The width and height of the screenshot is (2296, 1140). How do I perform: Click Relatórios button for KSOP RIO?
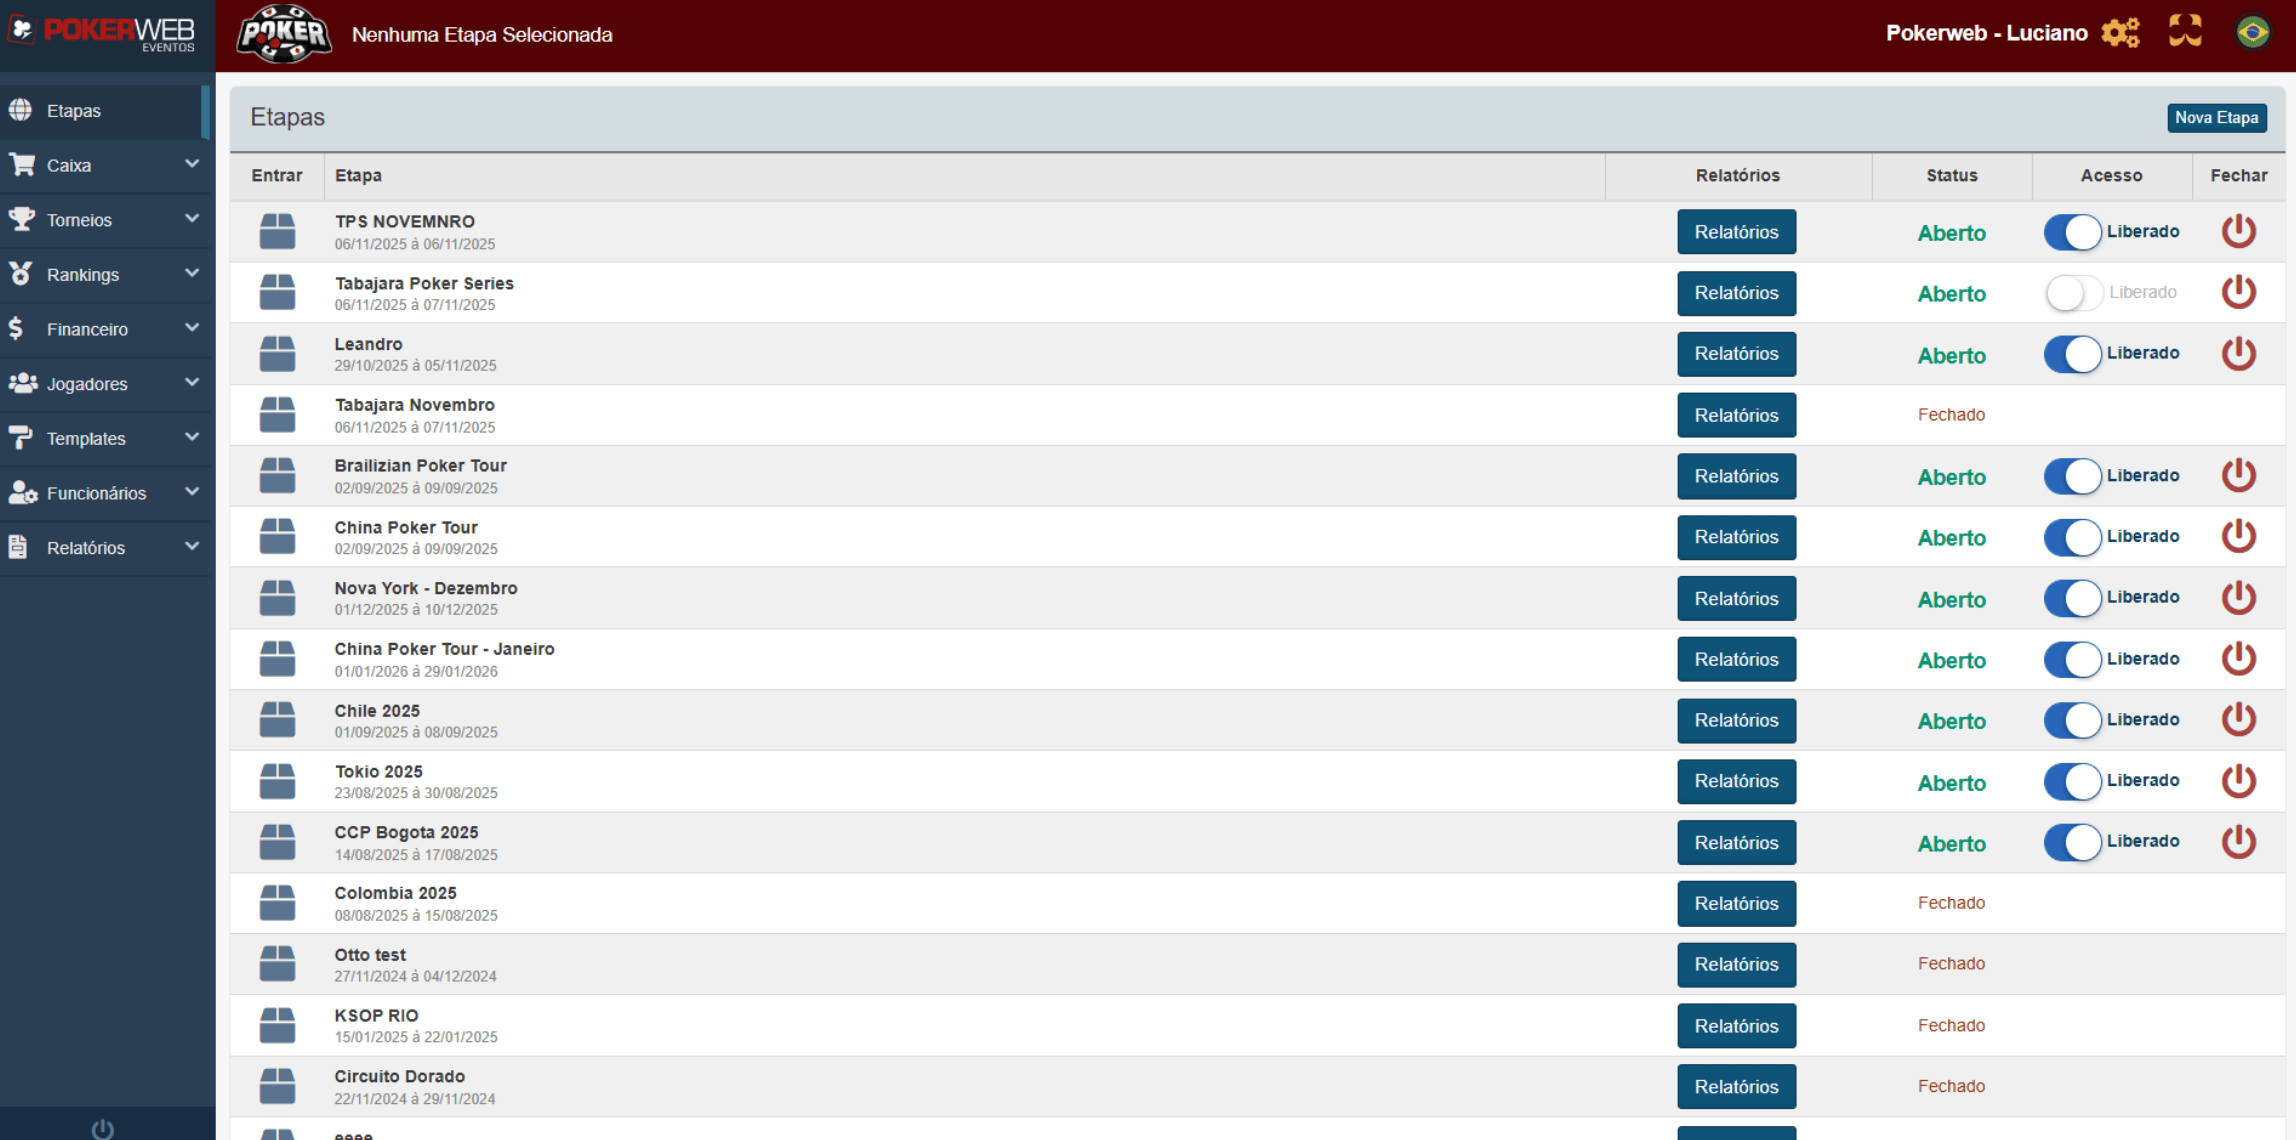(x=1736, y=1026)
